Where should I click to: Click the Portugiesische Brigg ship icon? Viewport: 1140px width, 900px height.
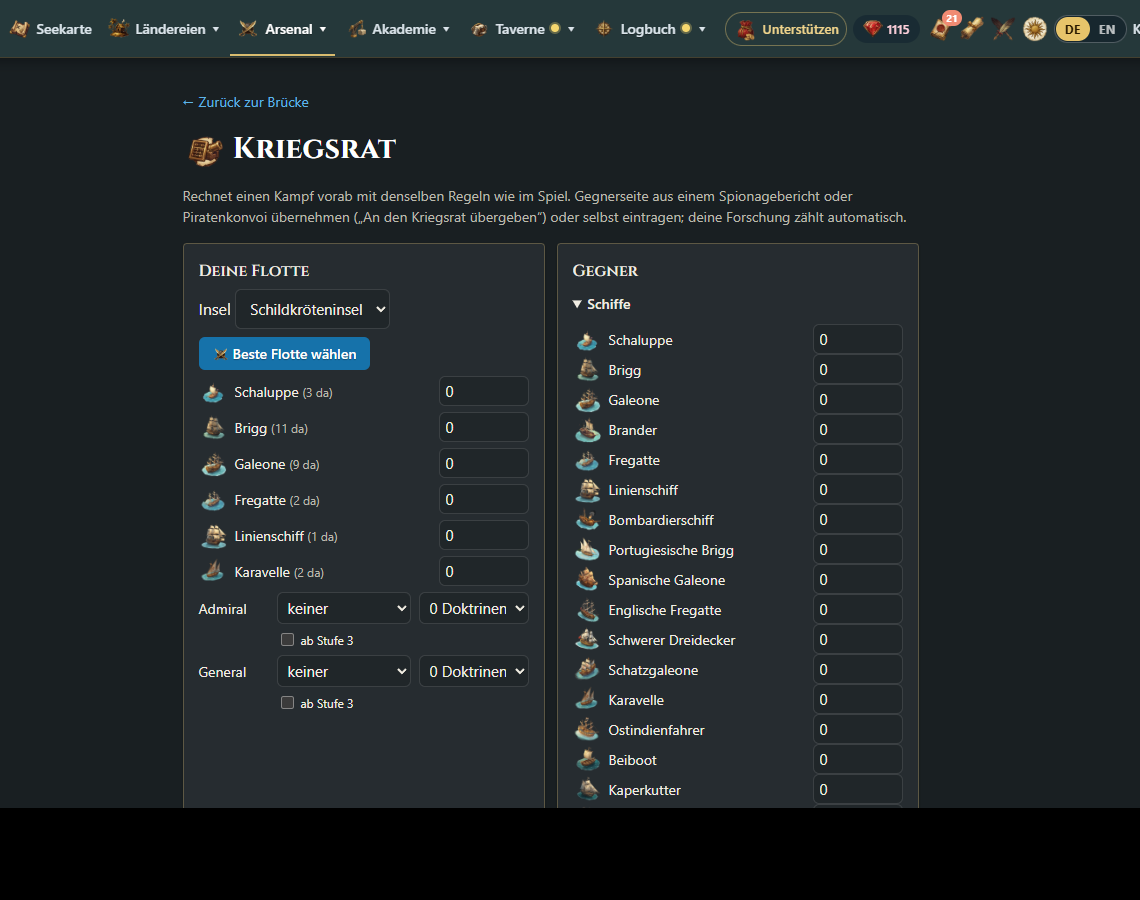tap(587, 550)
